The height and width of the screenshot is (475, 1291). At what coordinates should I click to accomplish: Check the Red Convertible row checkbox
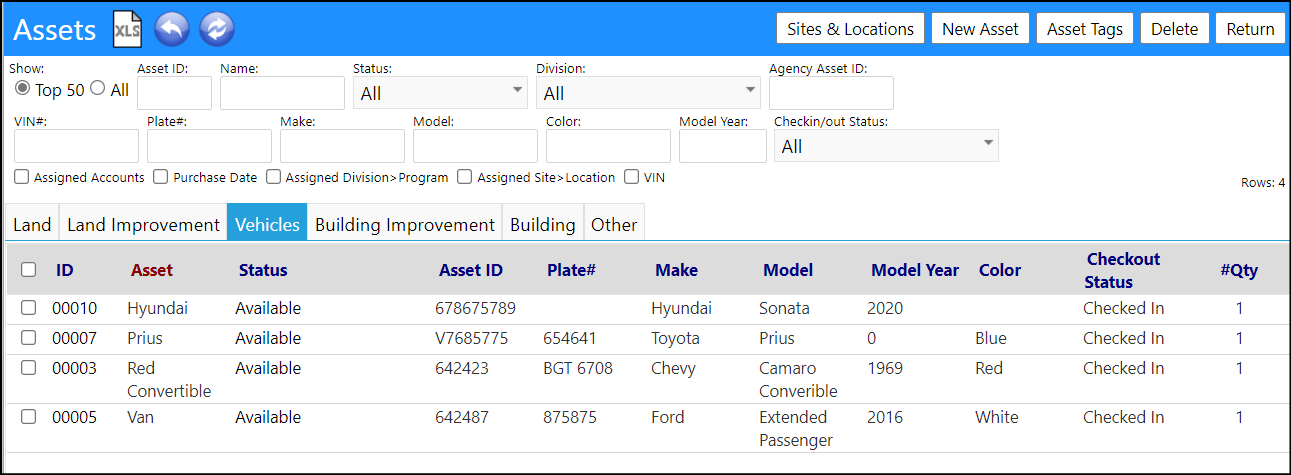coord(29,368)
